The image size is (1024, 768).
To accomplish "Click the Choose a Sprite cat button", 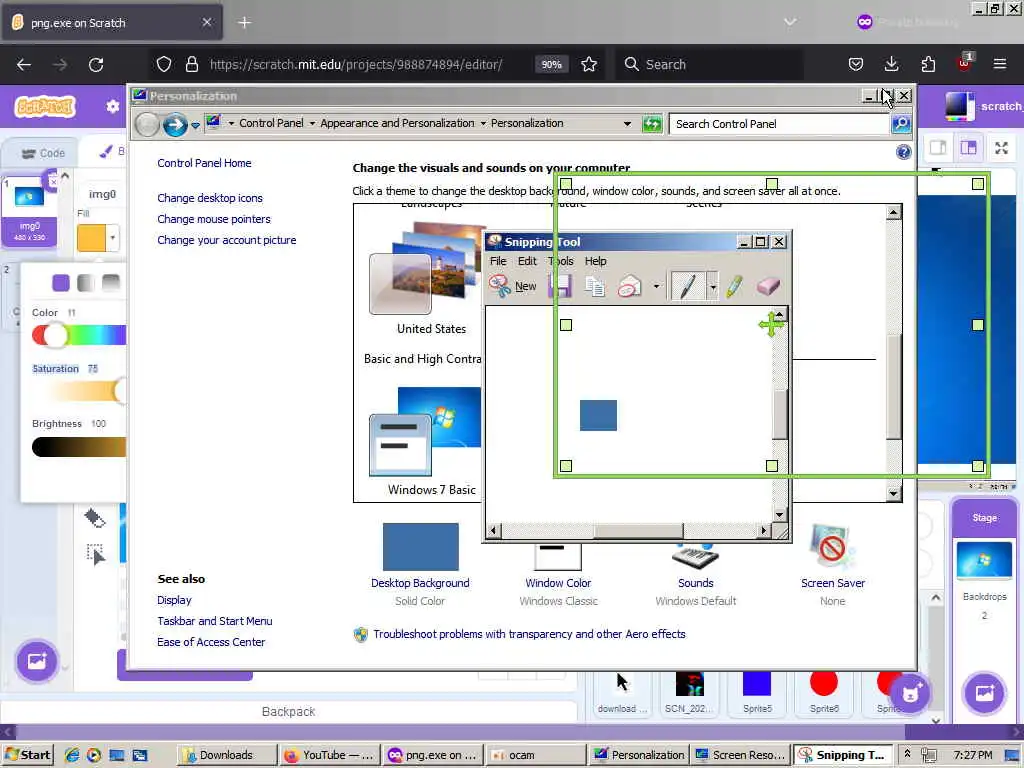I will coord(911,693).
